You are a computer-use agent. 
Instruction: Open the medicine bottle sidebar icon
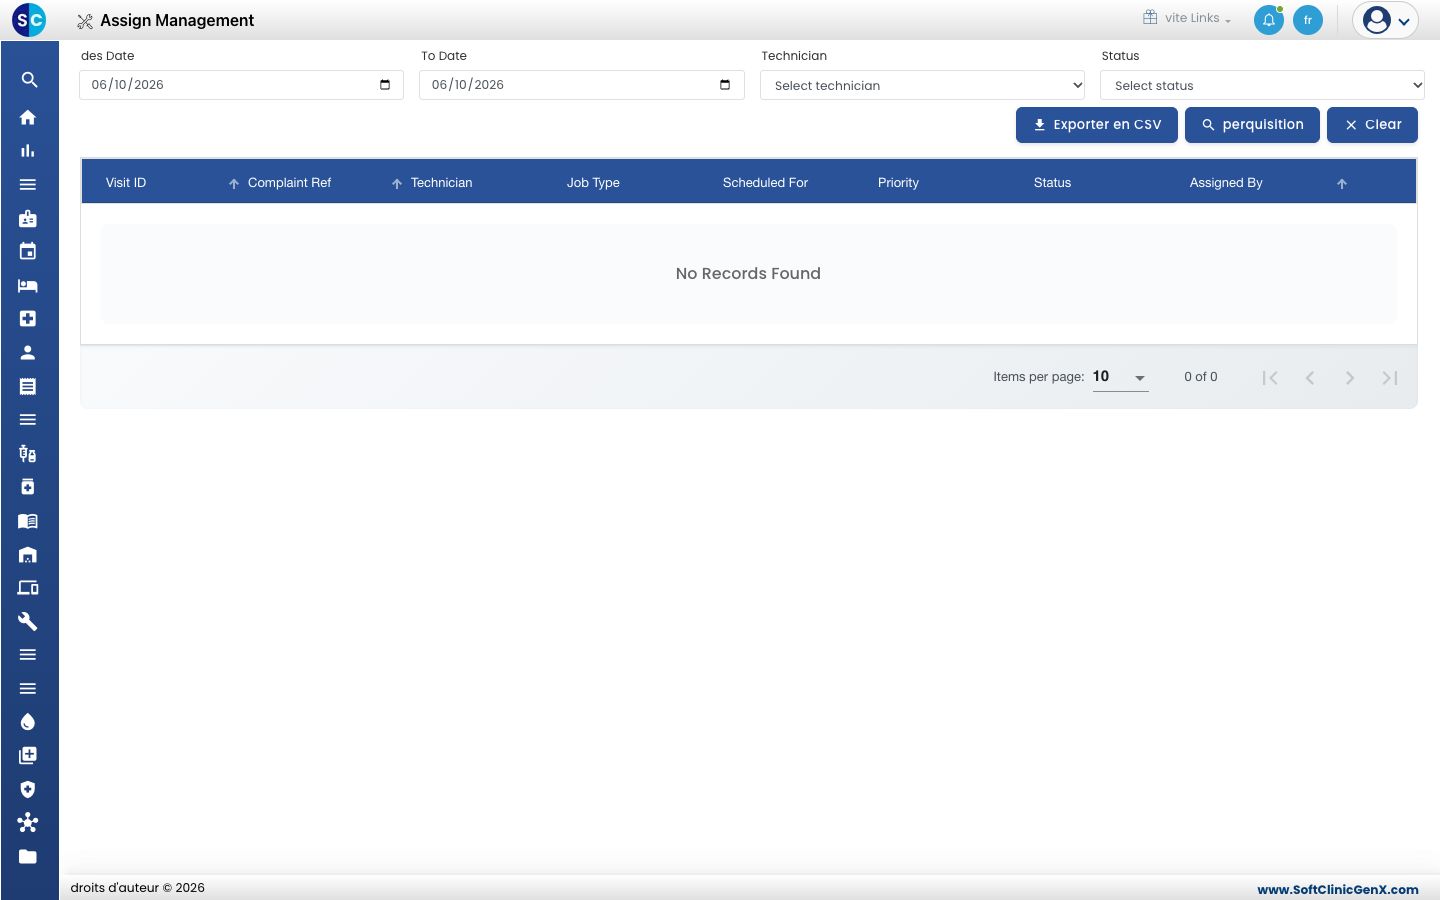(28, 487)
